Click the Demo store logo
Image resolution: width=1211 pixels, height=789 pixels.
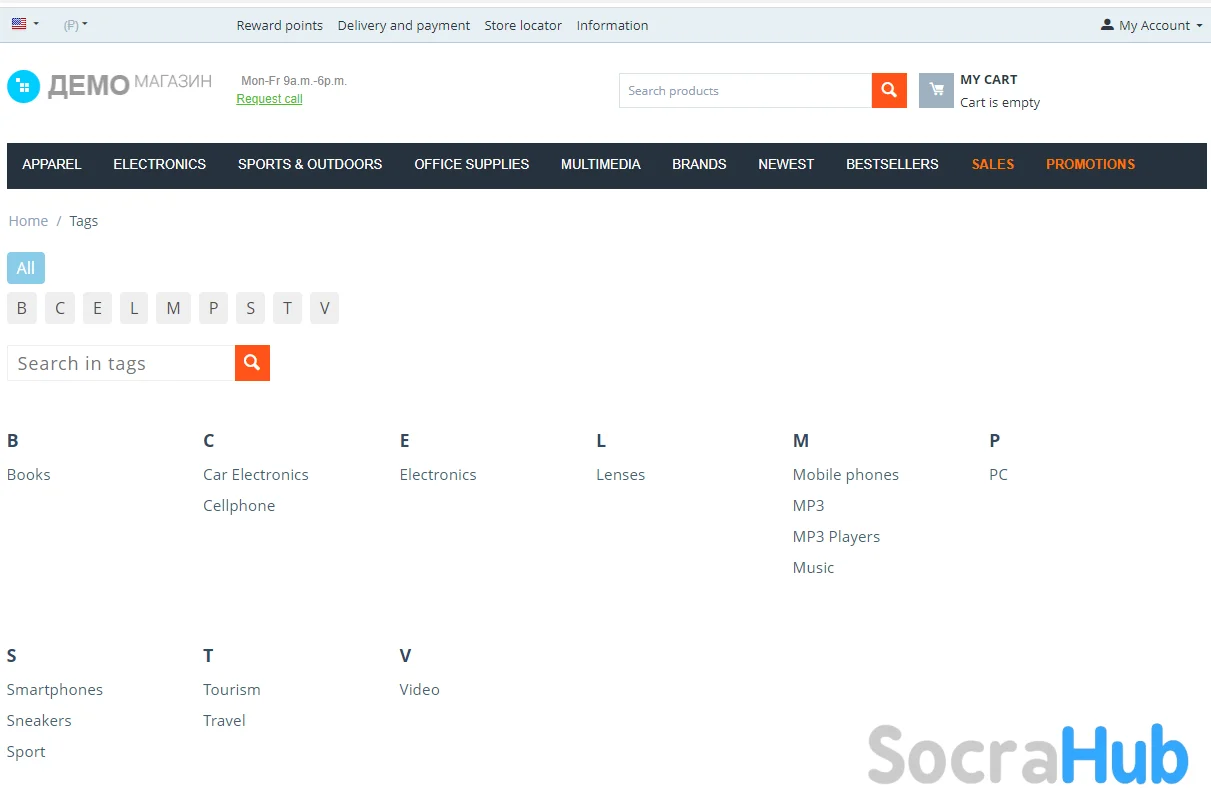pos(109,86)
